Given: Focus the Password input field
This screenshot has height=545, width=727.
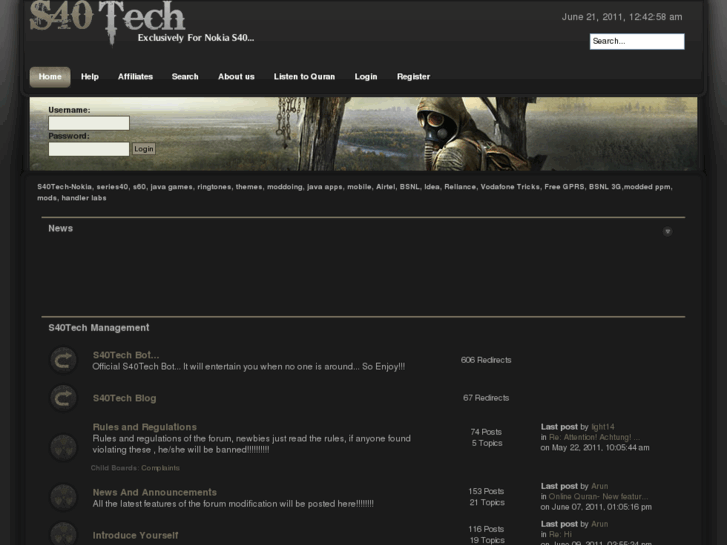Looking at the screenshot, I should (89, 149).
